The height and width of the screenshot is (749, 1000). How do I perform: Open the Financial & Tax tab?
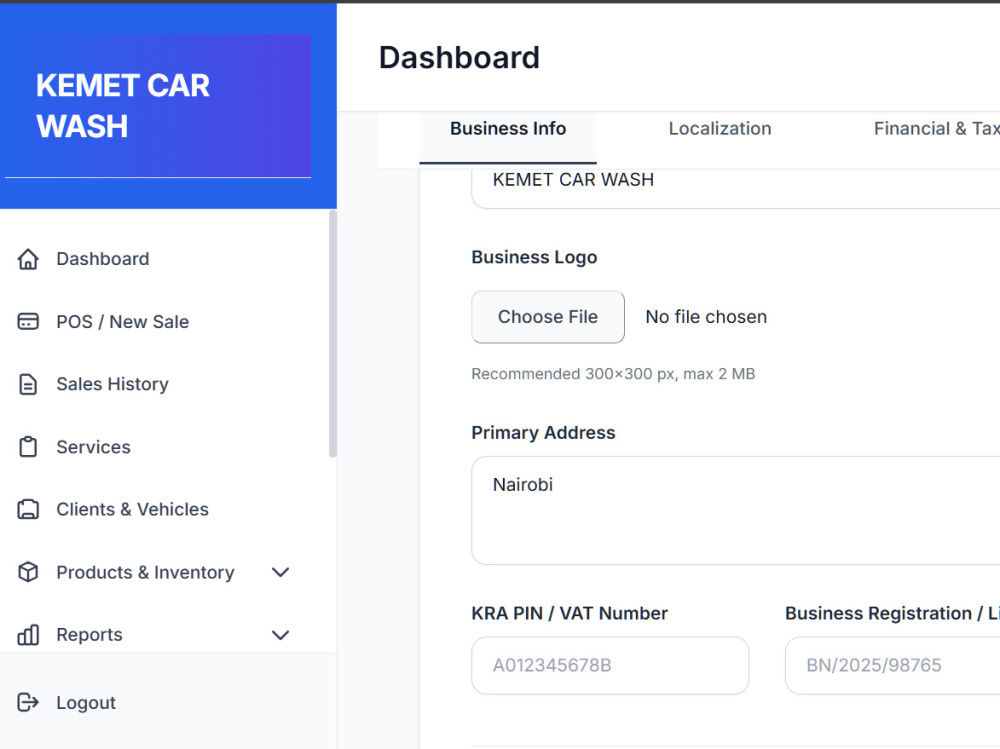tap(936, 129)
